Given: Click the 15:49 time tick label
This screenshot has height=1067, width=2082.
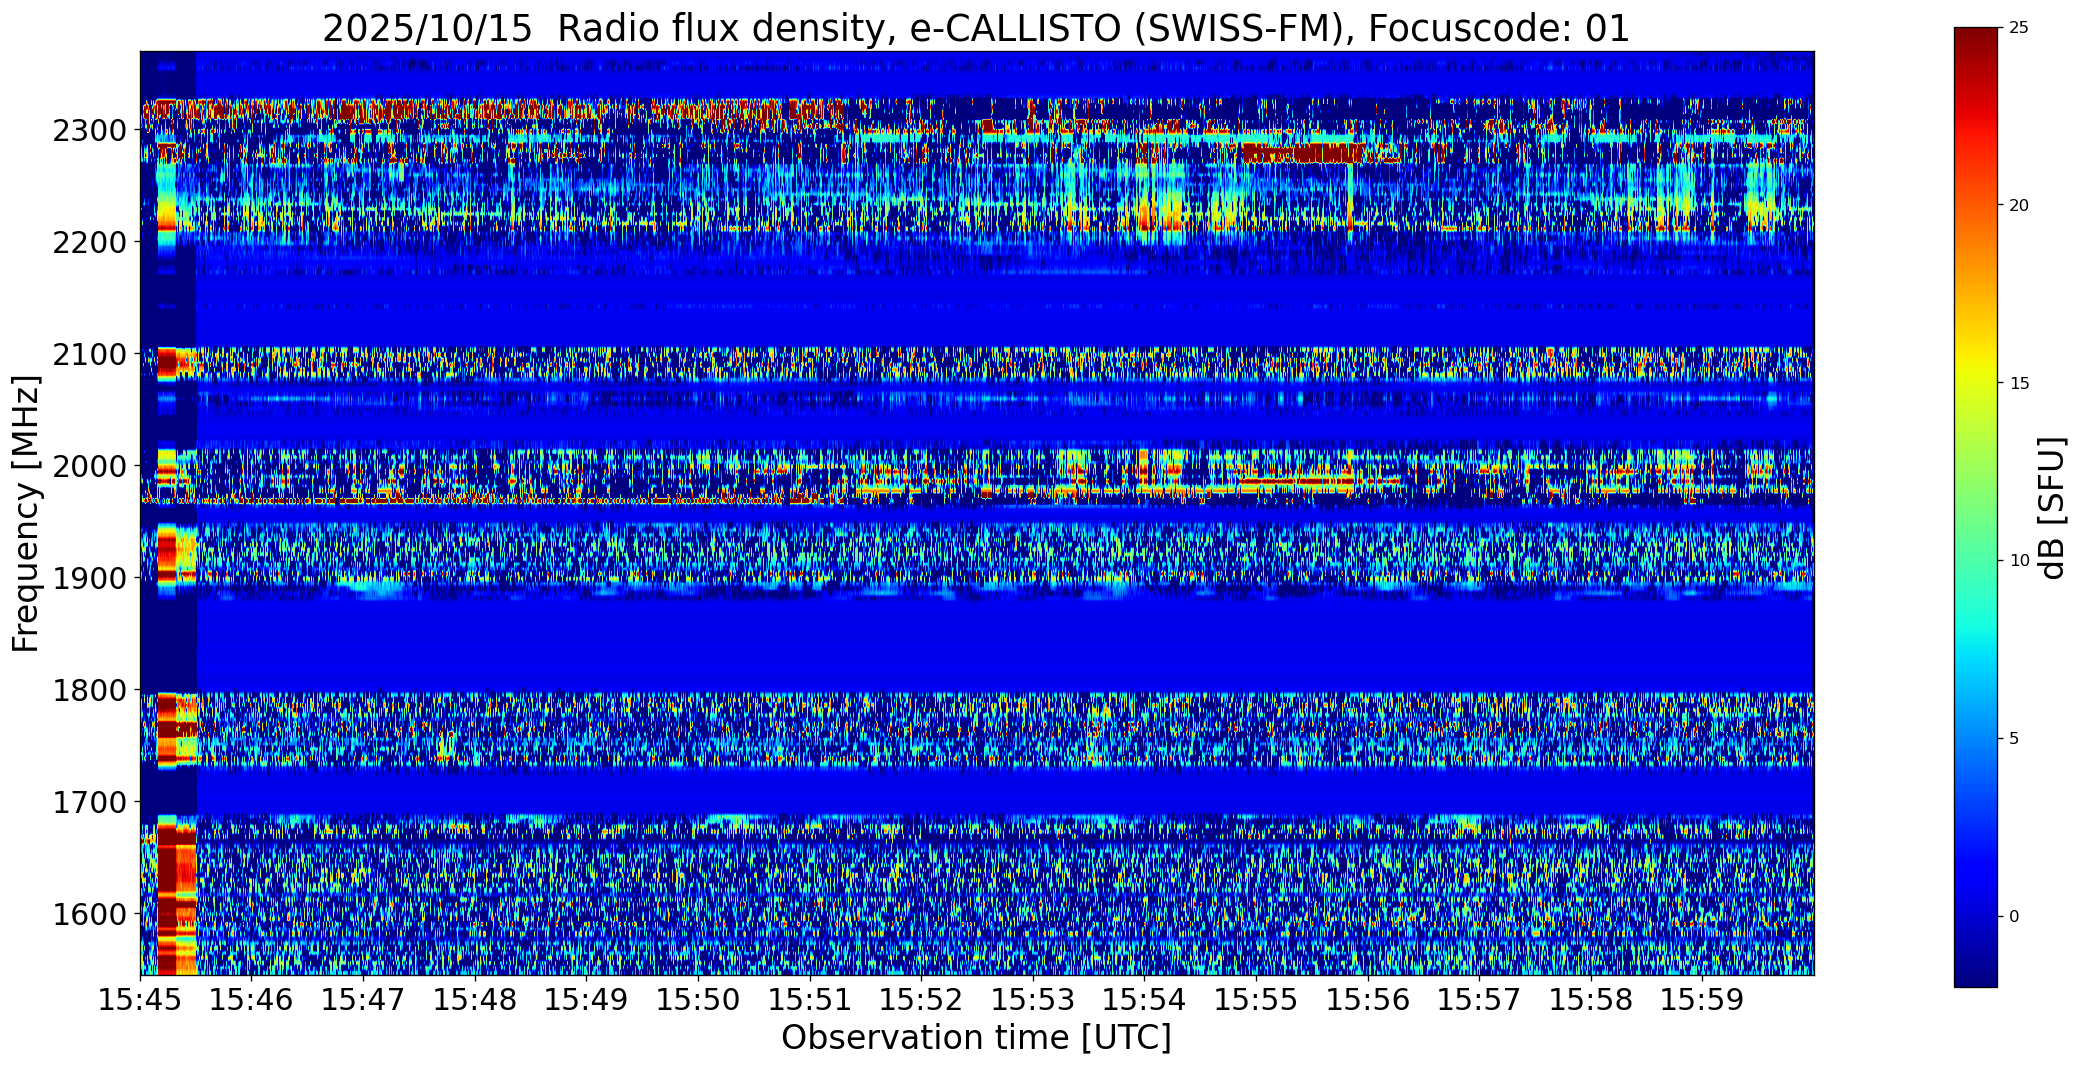Looking at the screenshot, I should [x=586, y=1000].
